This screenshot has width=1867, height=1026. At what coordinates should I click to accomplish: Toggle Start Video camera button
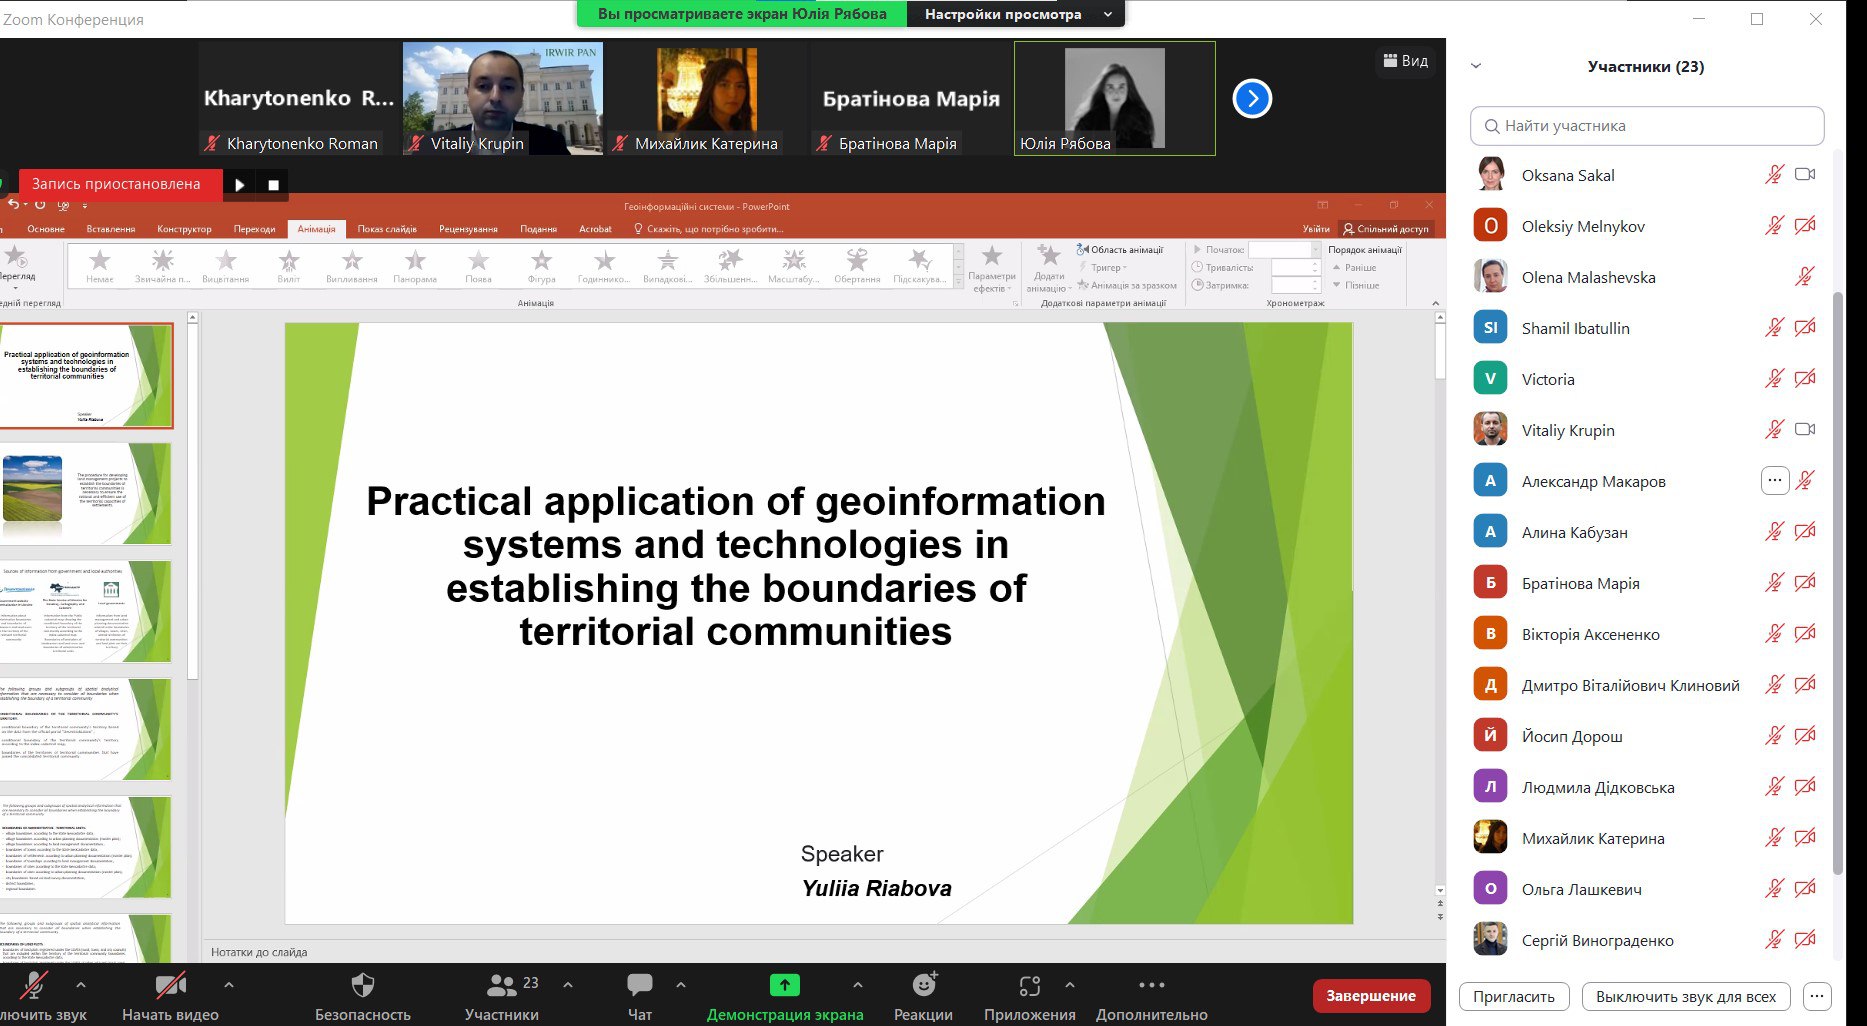[x=170, y=986]
